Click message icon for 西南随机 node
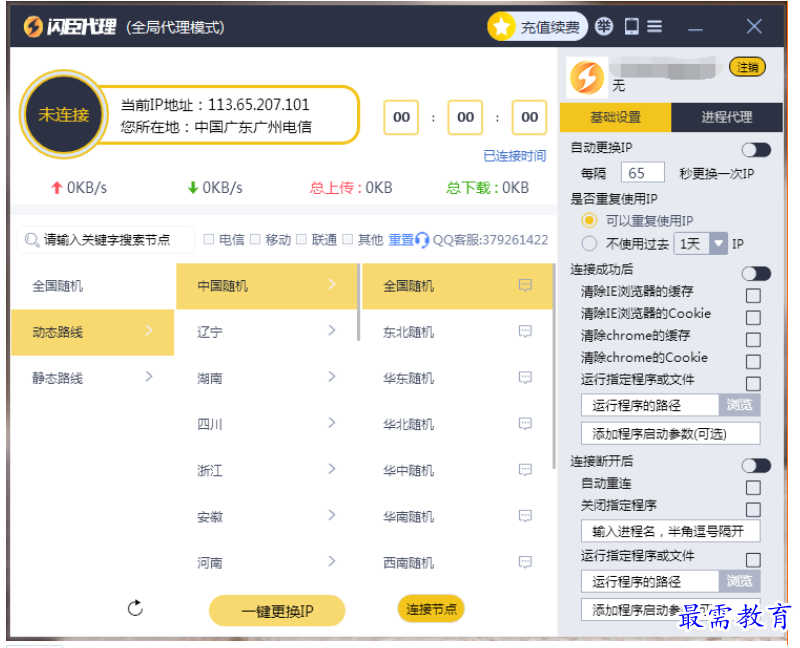 click(525, 562)
